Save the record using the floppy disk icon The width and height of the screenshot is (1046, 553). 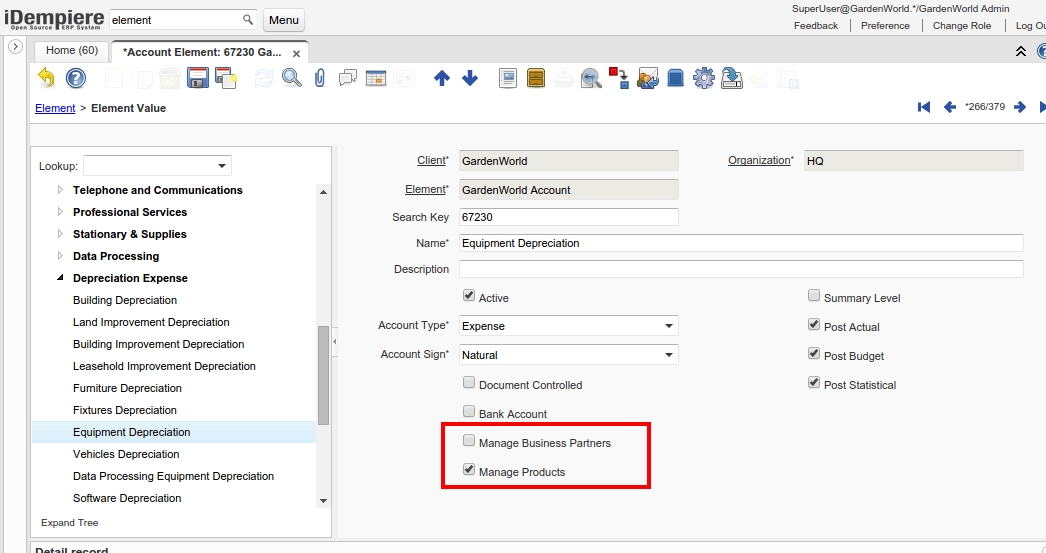point(198,78)
